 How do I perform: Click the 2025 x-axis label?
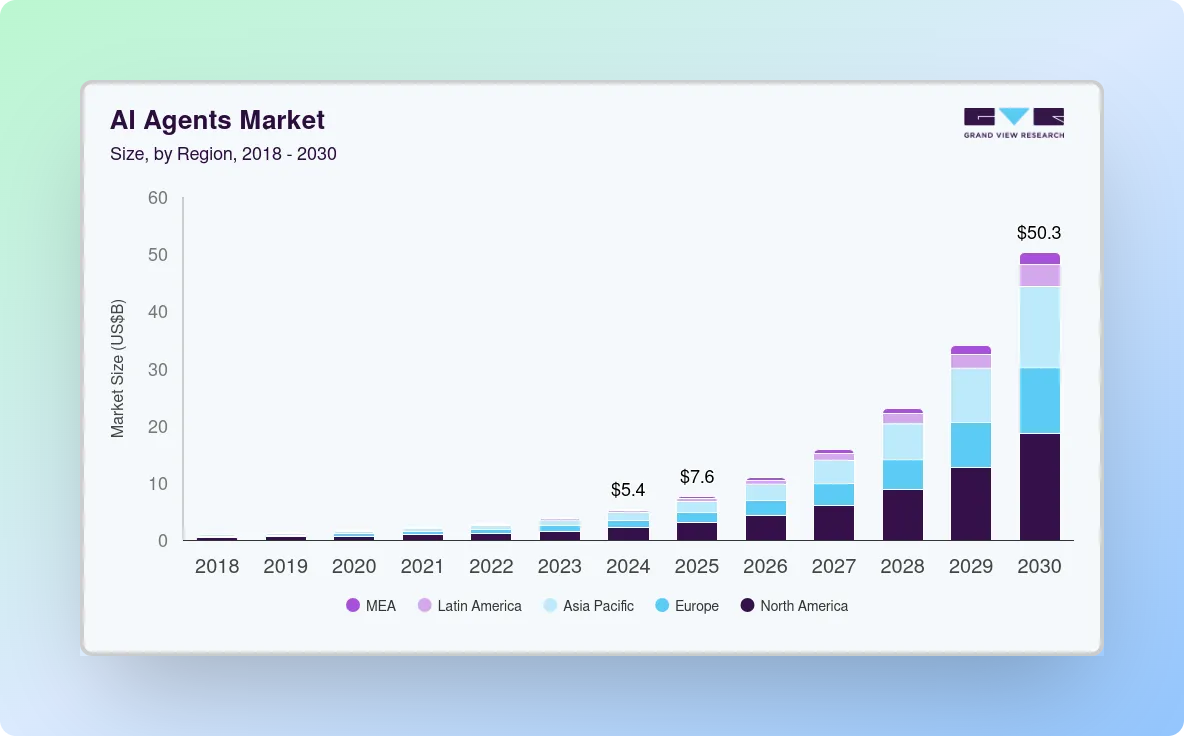point(697,566)
